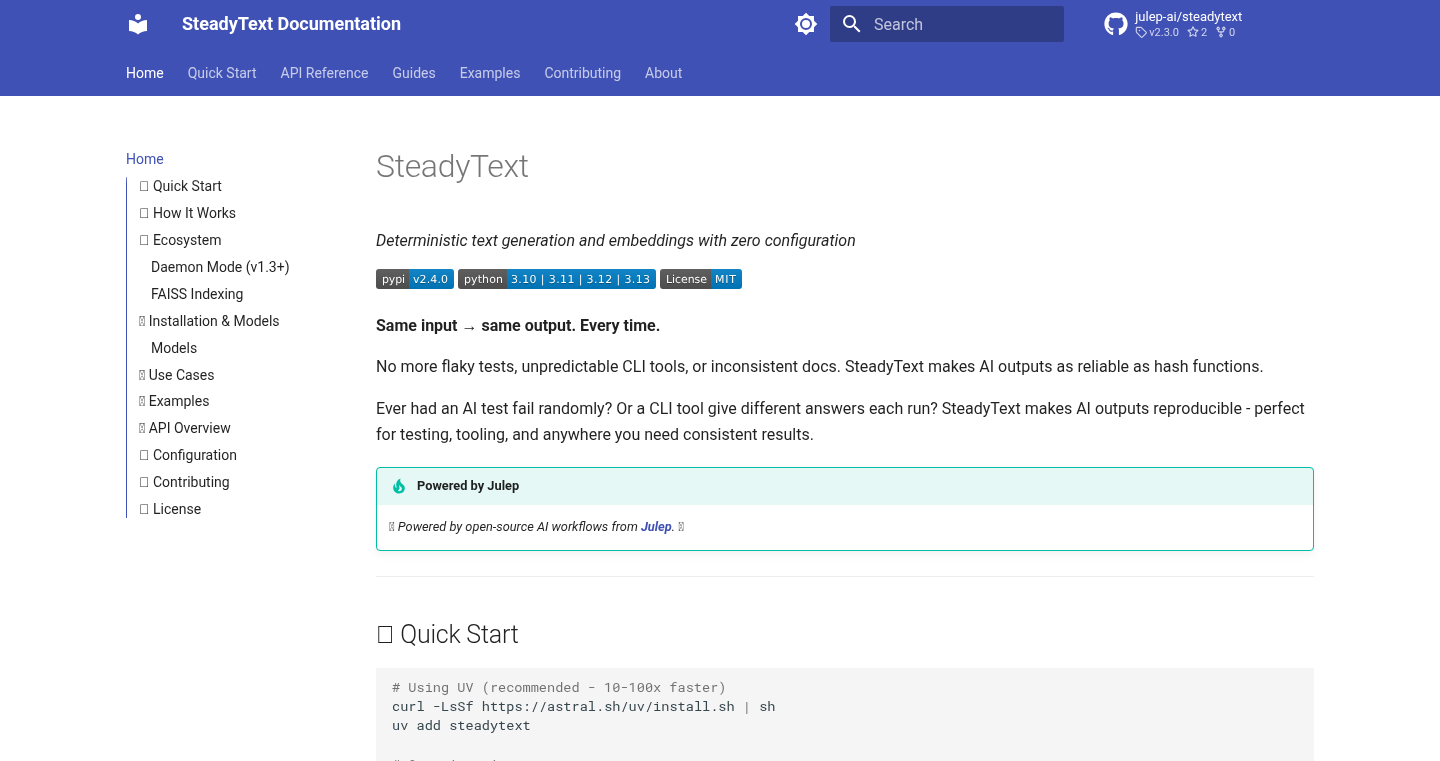The width and height of the screenshot is (1440, 761).
Task: Open the Contributing tab in header
Action: pos(582,73)
